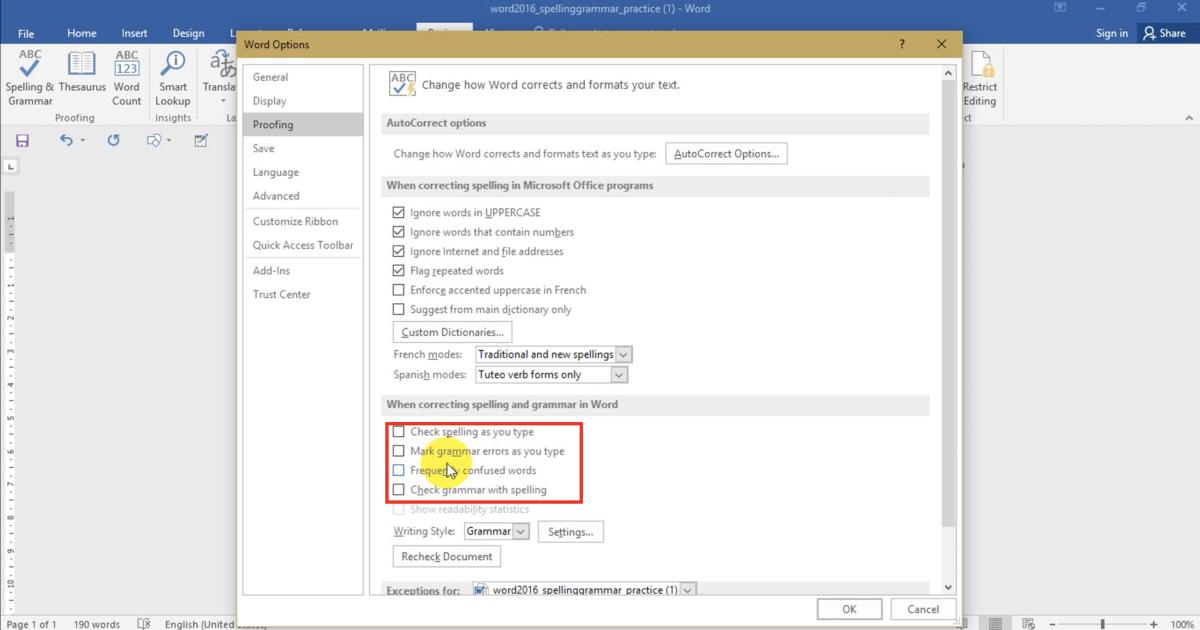
Task: Open help with the question mark icon
Action: point(902,44)
